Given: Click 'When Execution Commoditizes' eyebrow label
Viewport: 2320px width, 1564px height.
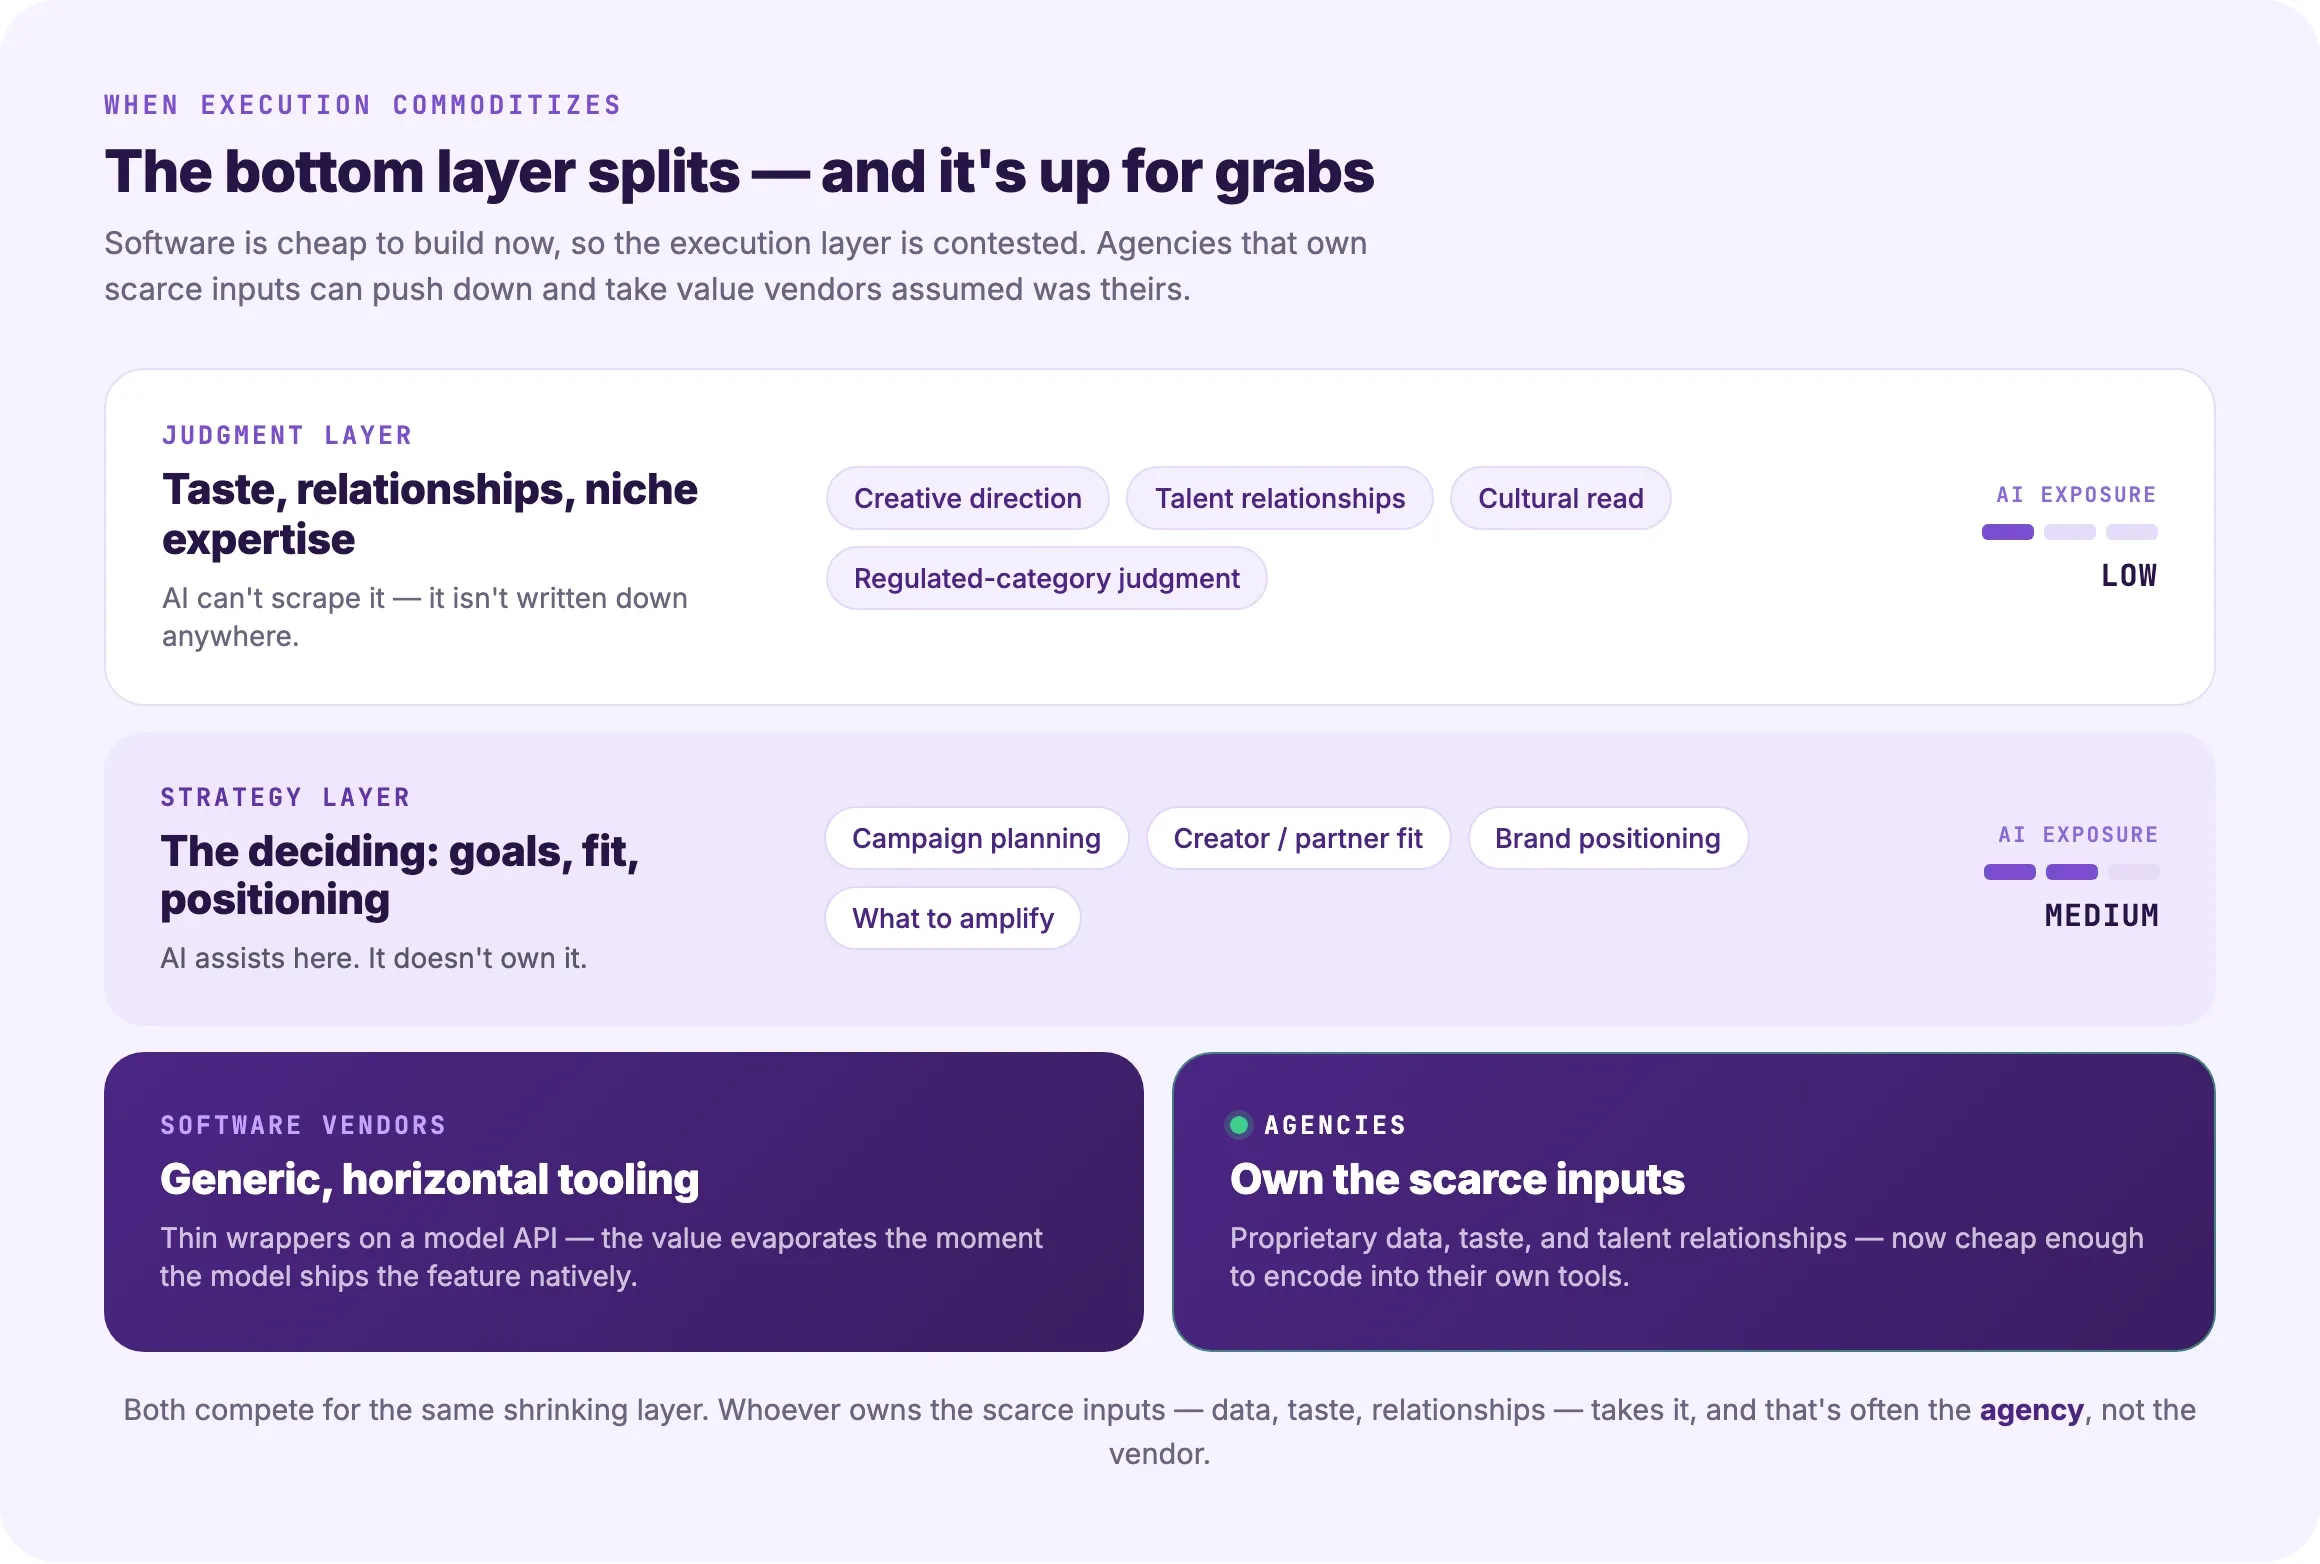Looking at the screenshot, I should pyautogui.click(x=363, y=105).
